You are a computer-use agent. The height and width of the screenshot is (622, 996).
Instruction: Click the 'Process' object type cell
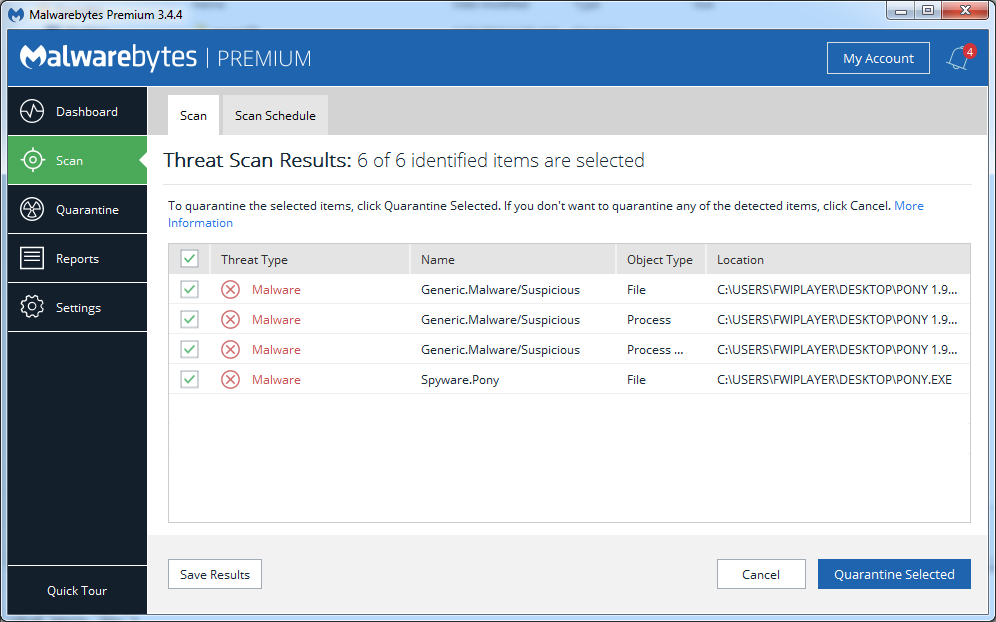[649, 320]
